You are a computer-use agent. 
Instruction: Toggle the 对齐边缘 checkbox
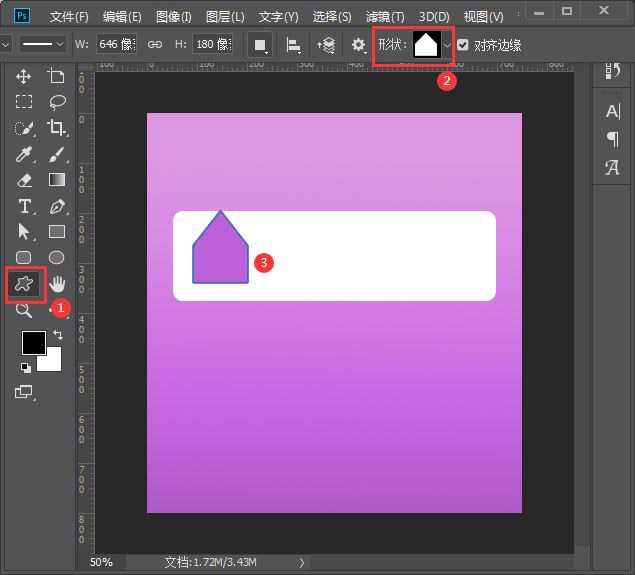tap(462, 45)
